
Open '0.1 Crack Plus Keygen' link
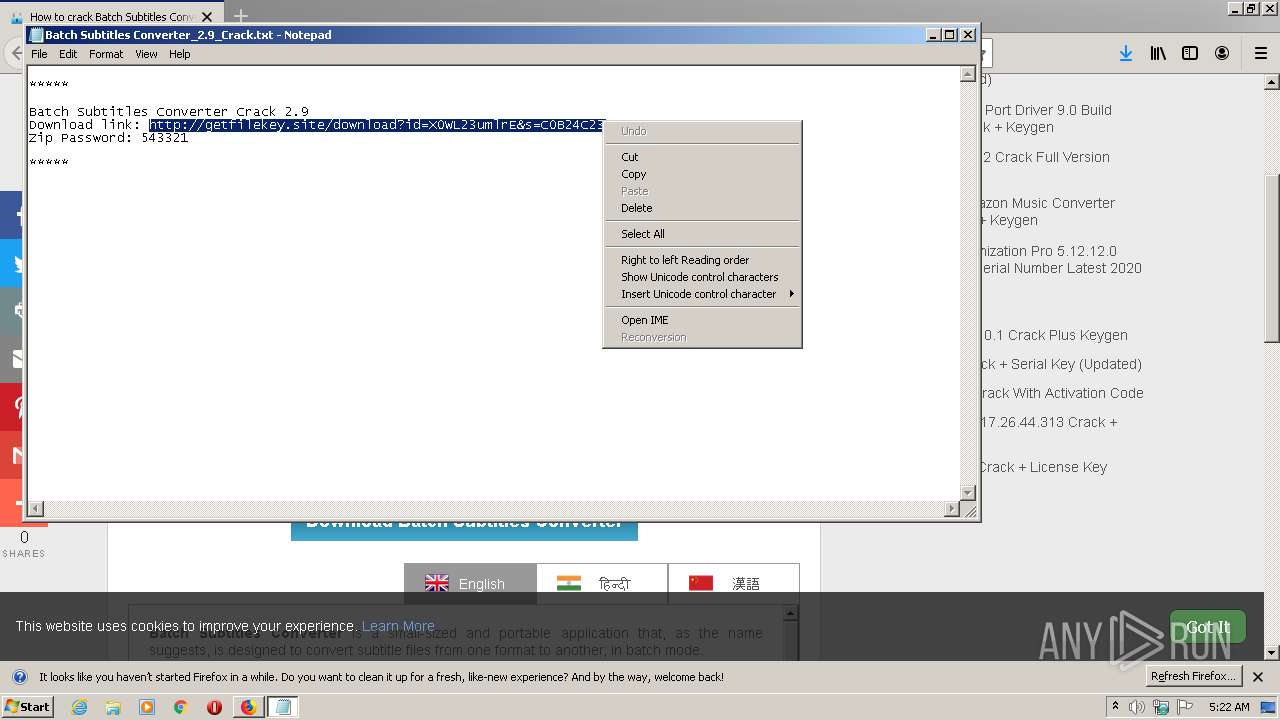1056,335
